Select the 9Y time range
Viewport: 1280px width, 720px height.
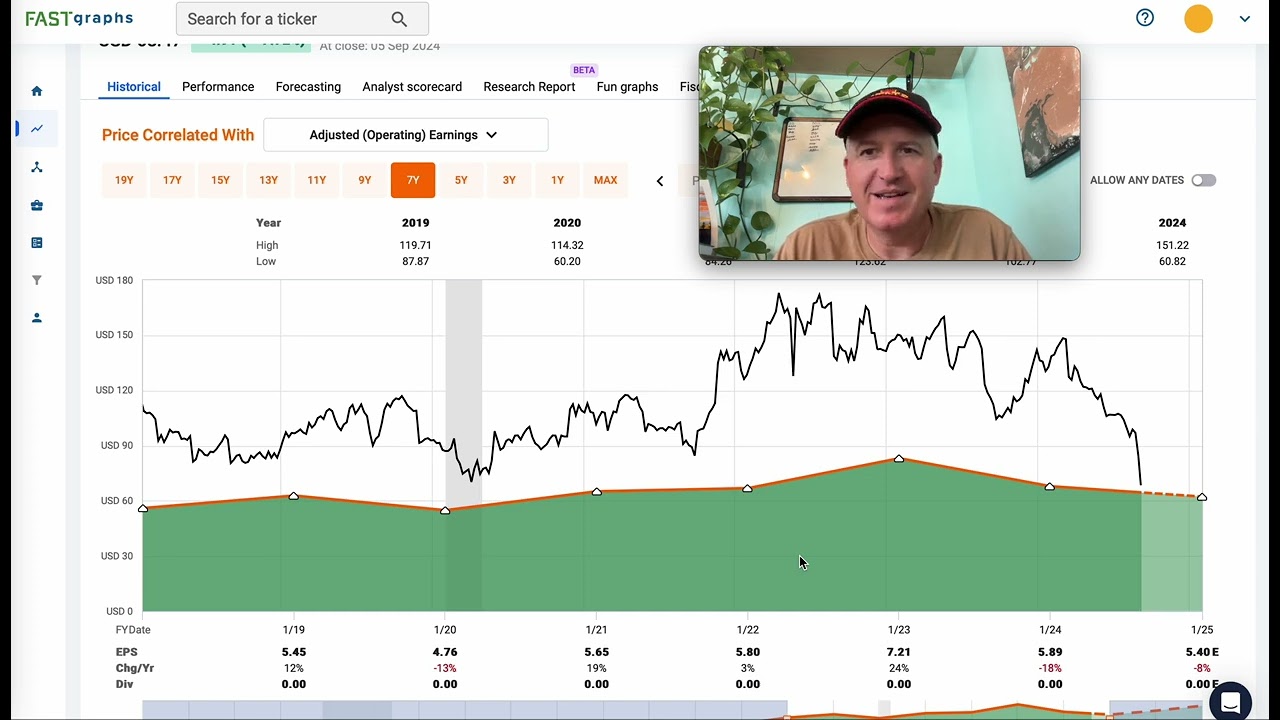[364, 180]
